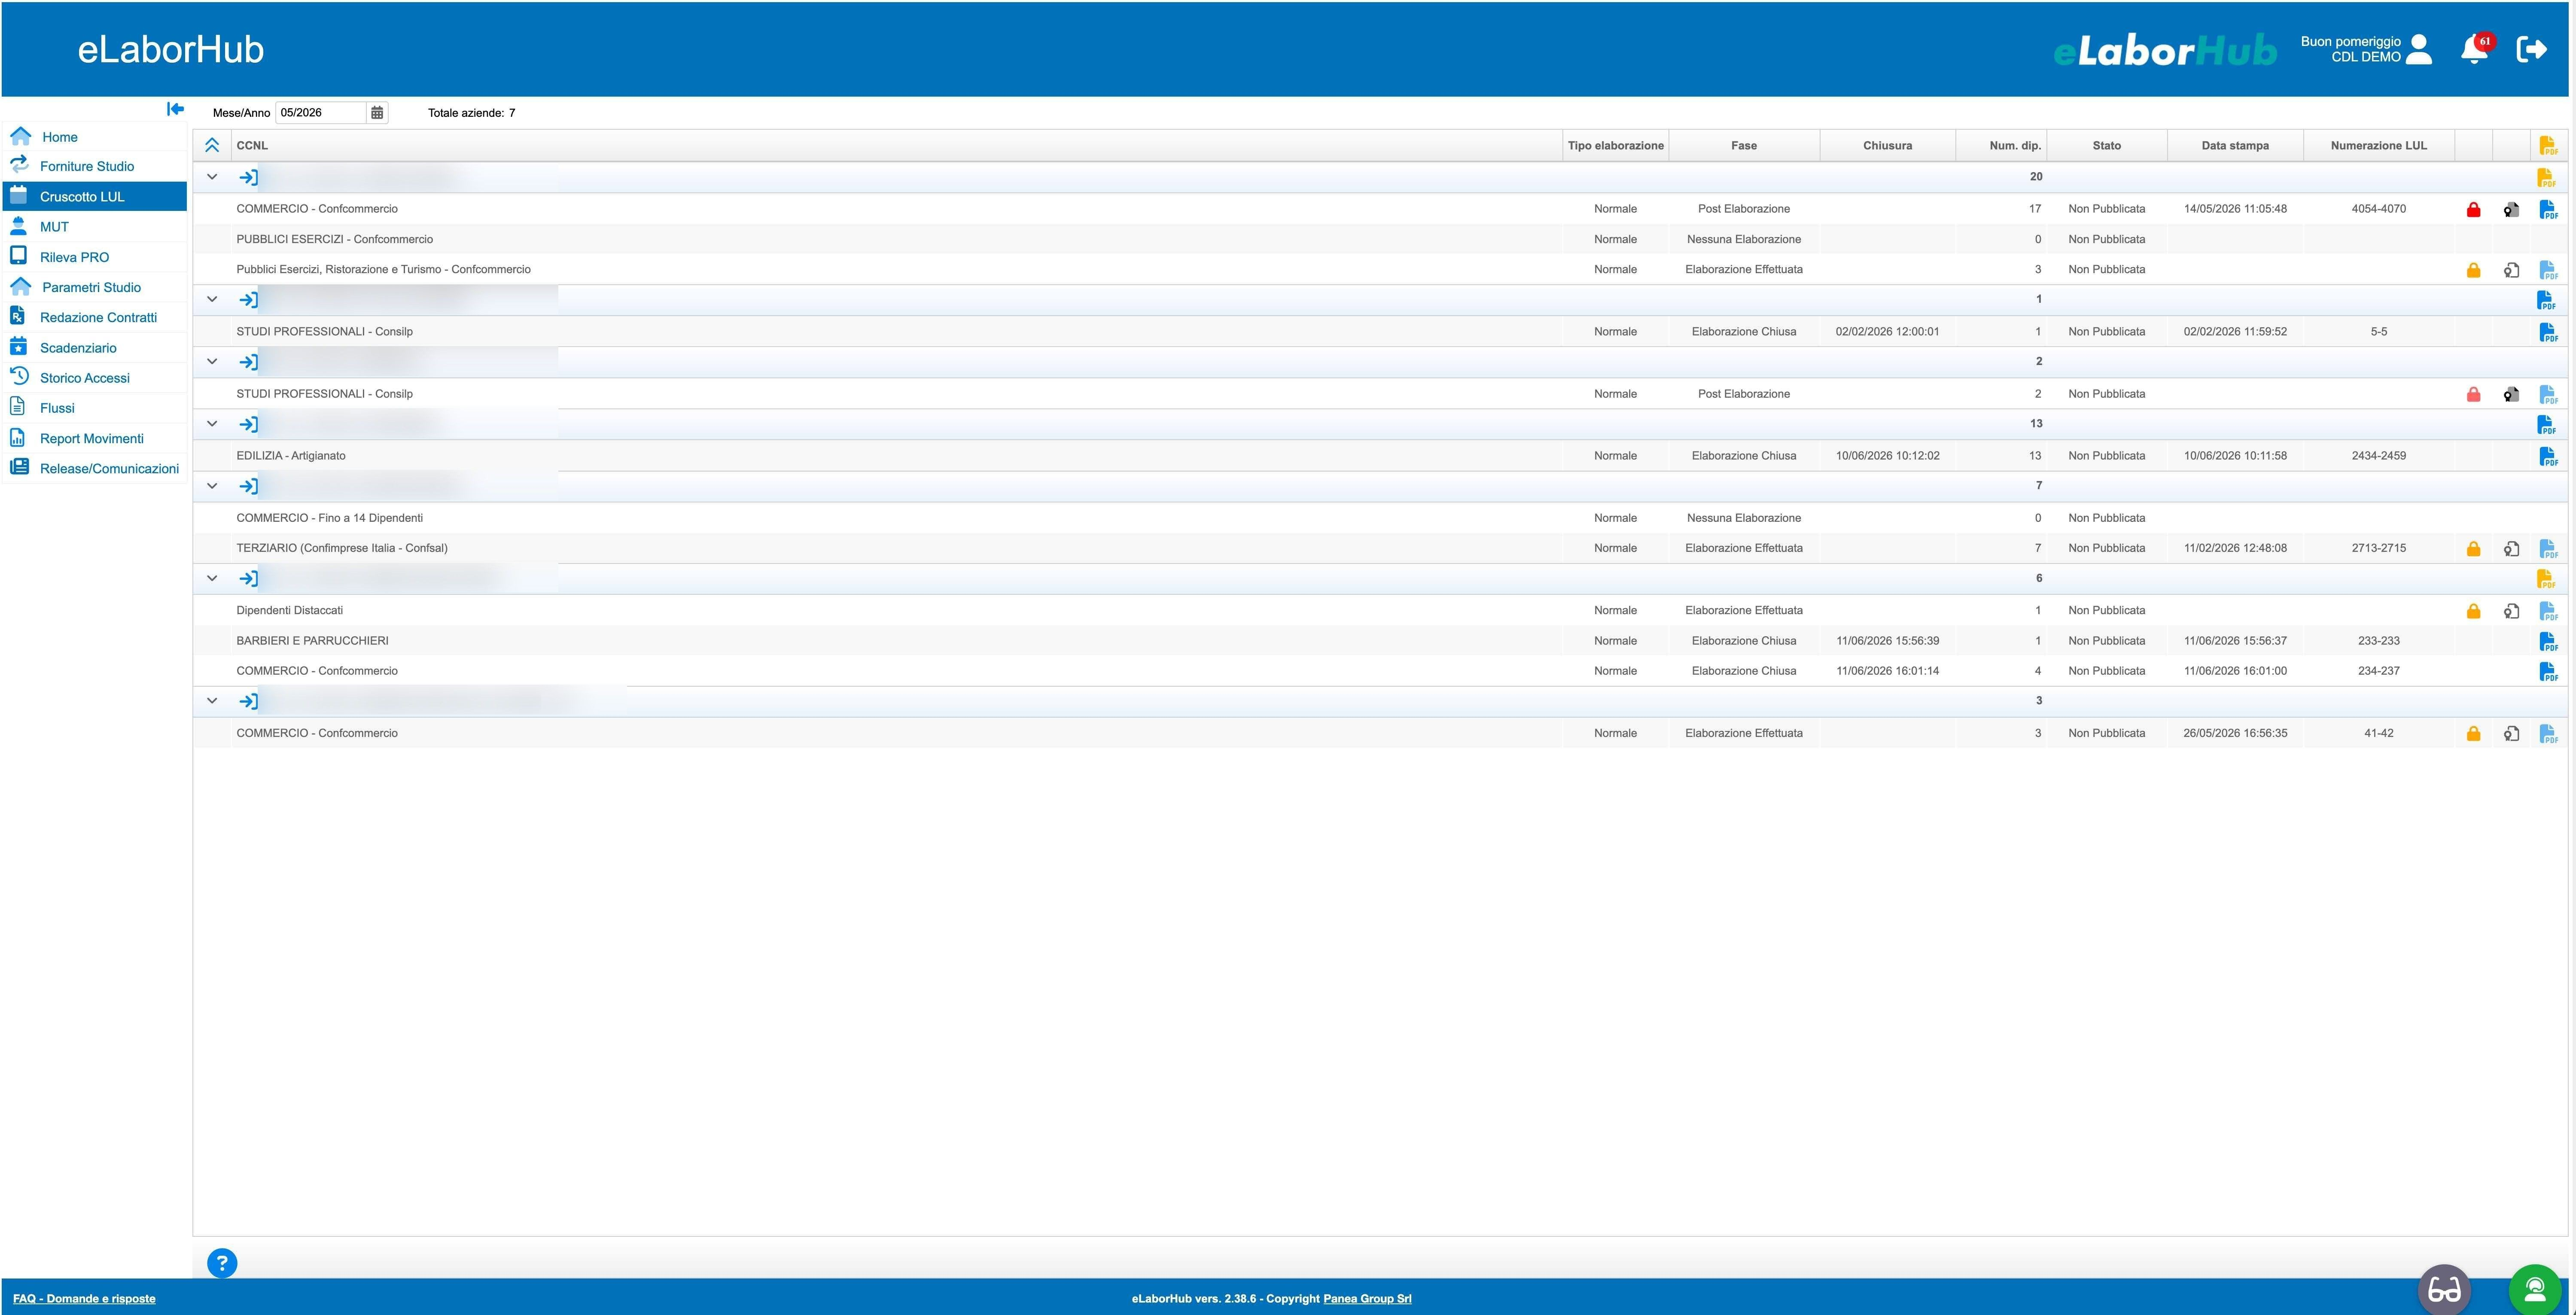The image size is (2576, 1315).
Task: Collapse the company group totaling 20 employees
Action: pos(212,177)
